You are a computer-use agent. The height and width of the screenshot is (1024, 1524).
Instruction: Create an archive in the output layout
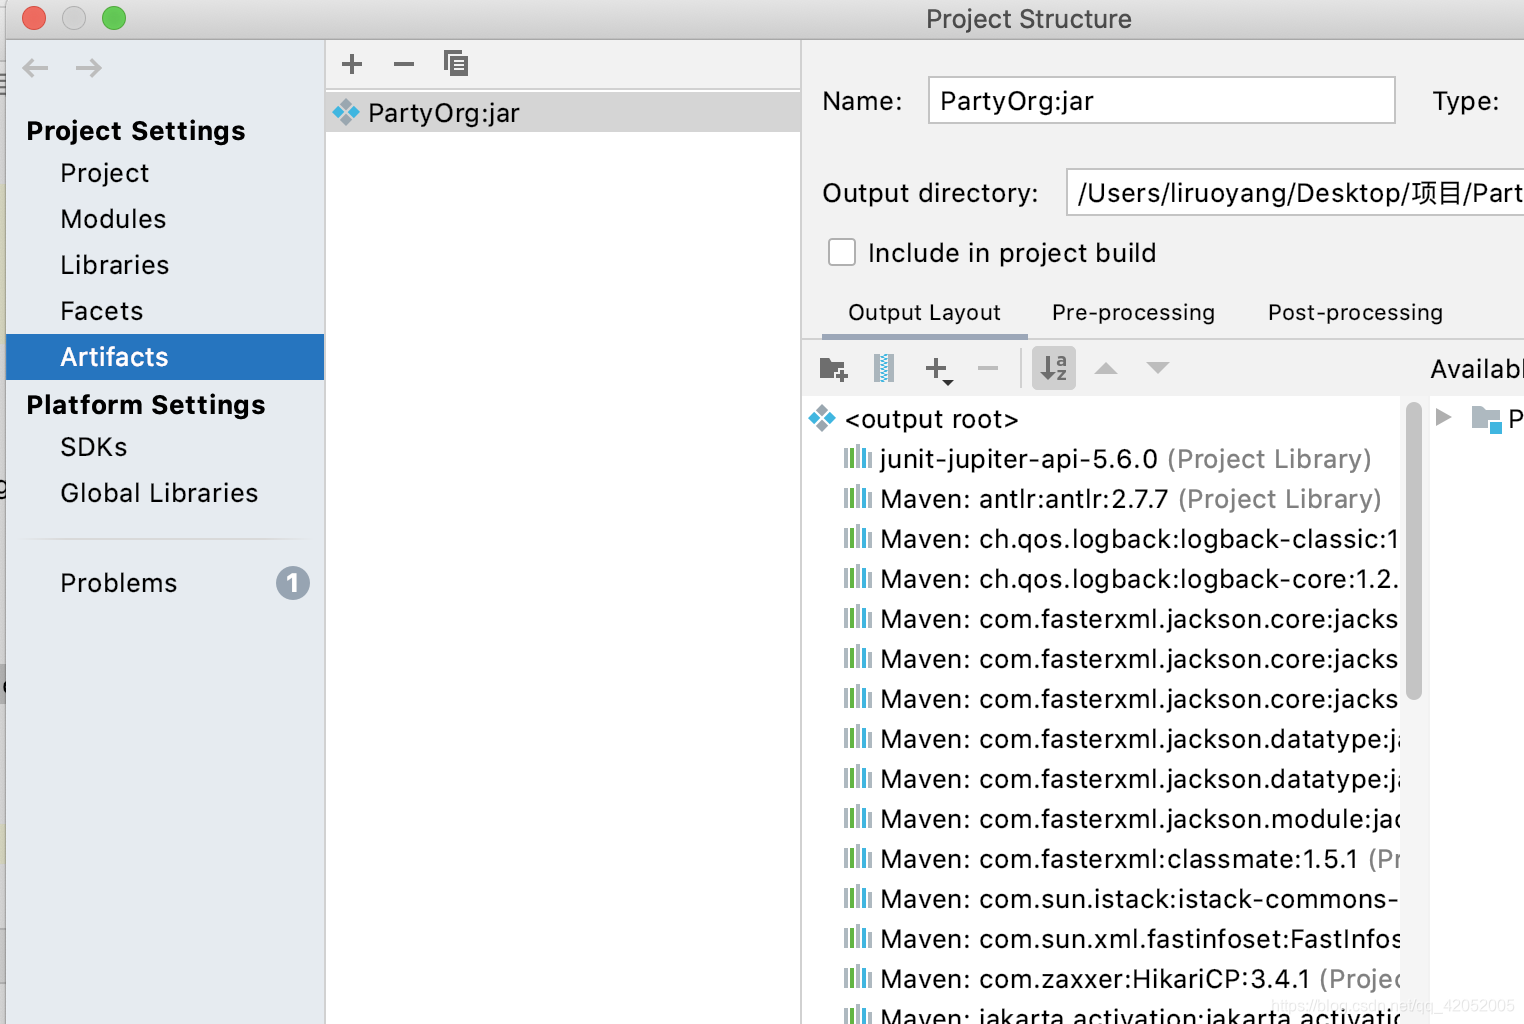click(884, 369)
